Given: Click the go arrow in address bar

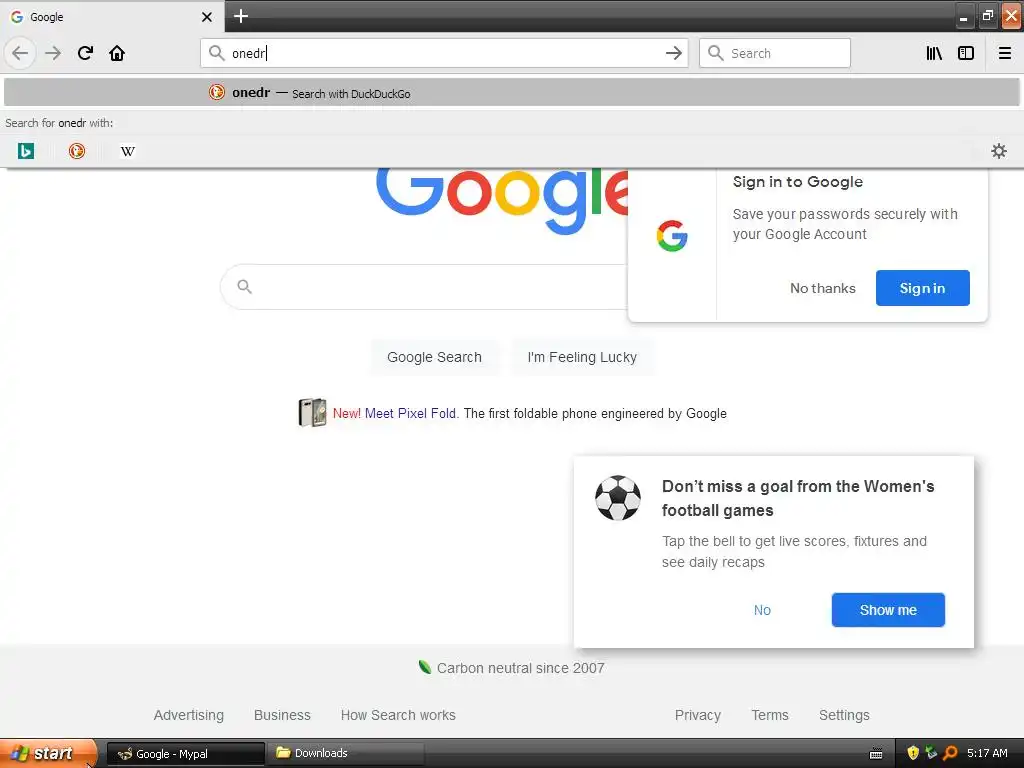Looking at the screenshot, I should [673, 53].
